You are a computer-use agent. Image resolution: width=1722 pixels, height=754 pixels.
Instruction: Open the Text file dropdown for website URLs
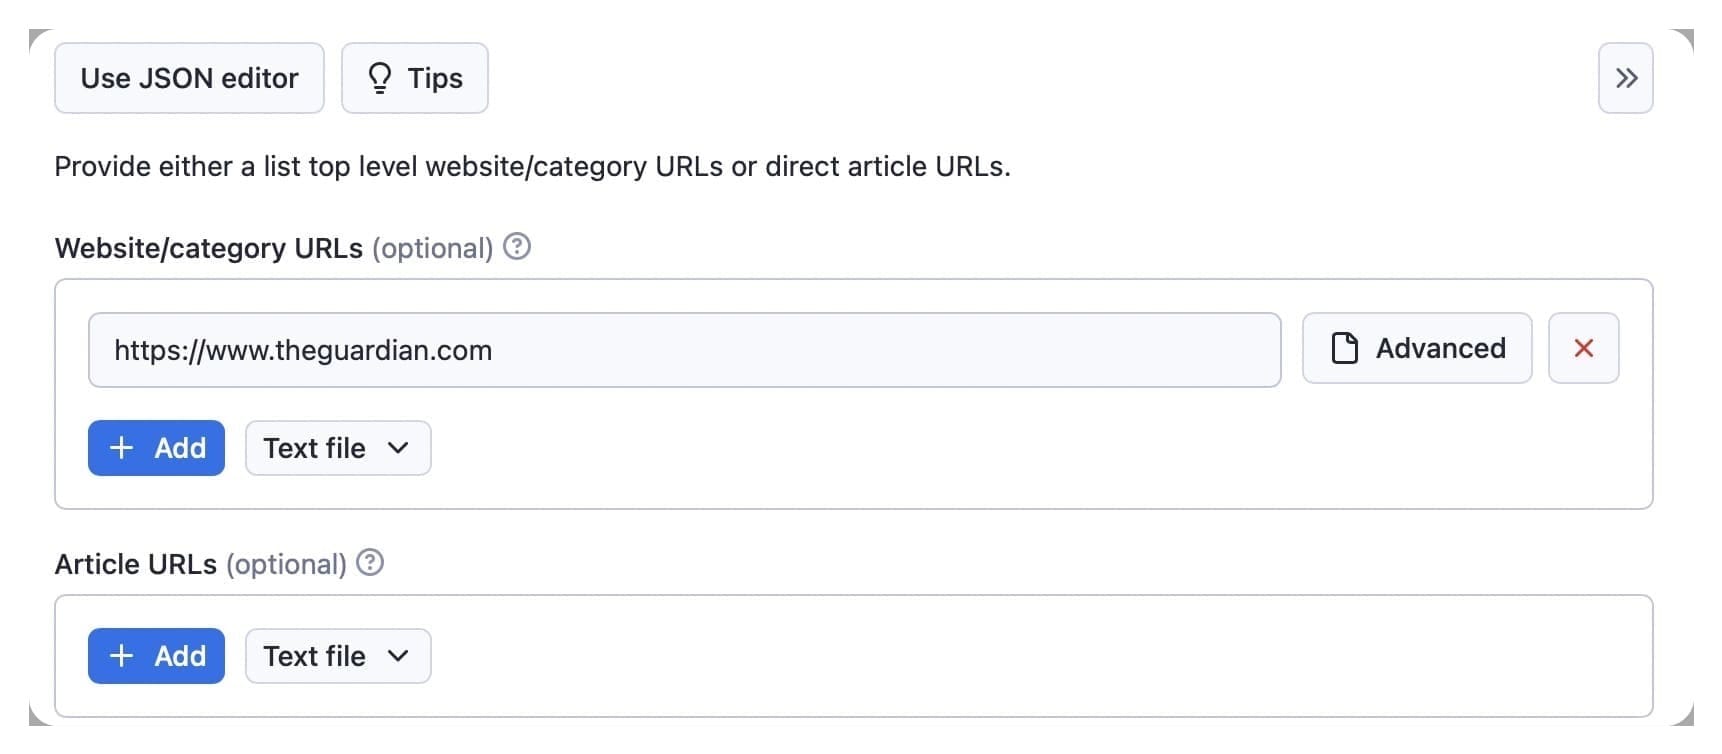(x=337, y=448)
